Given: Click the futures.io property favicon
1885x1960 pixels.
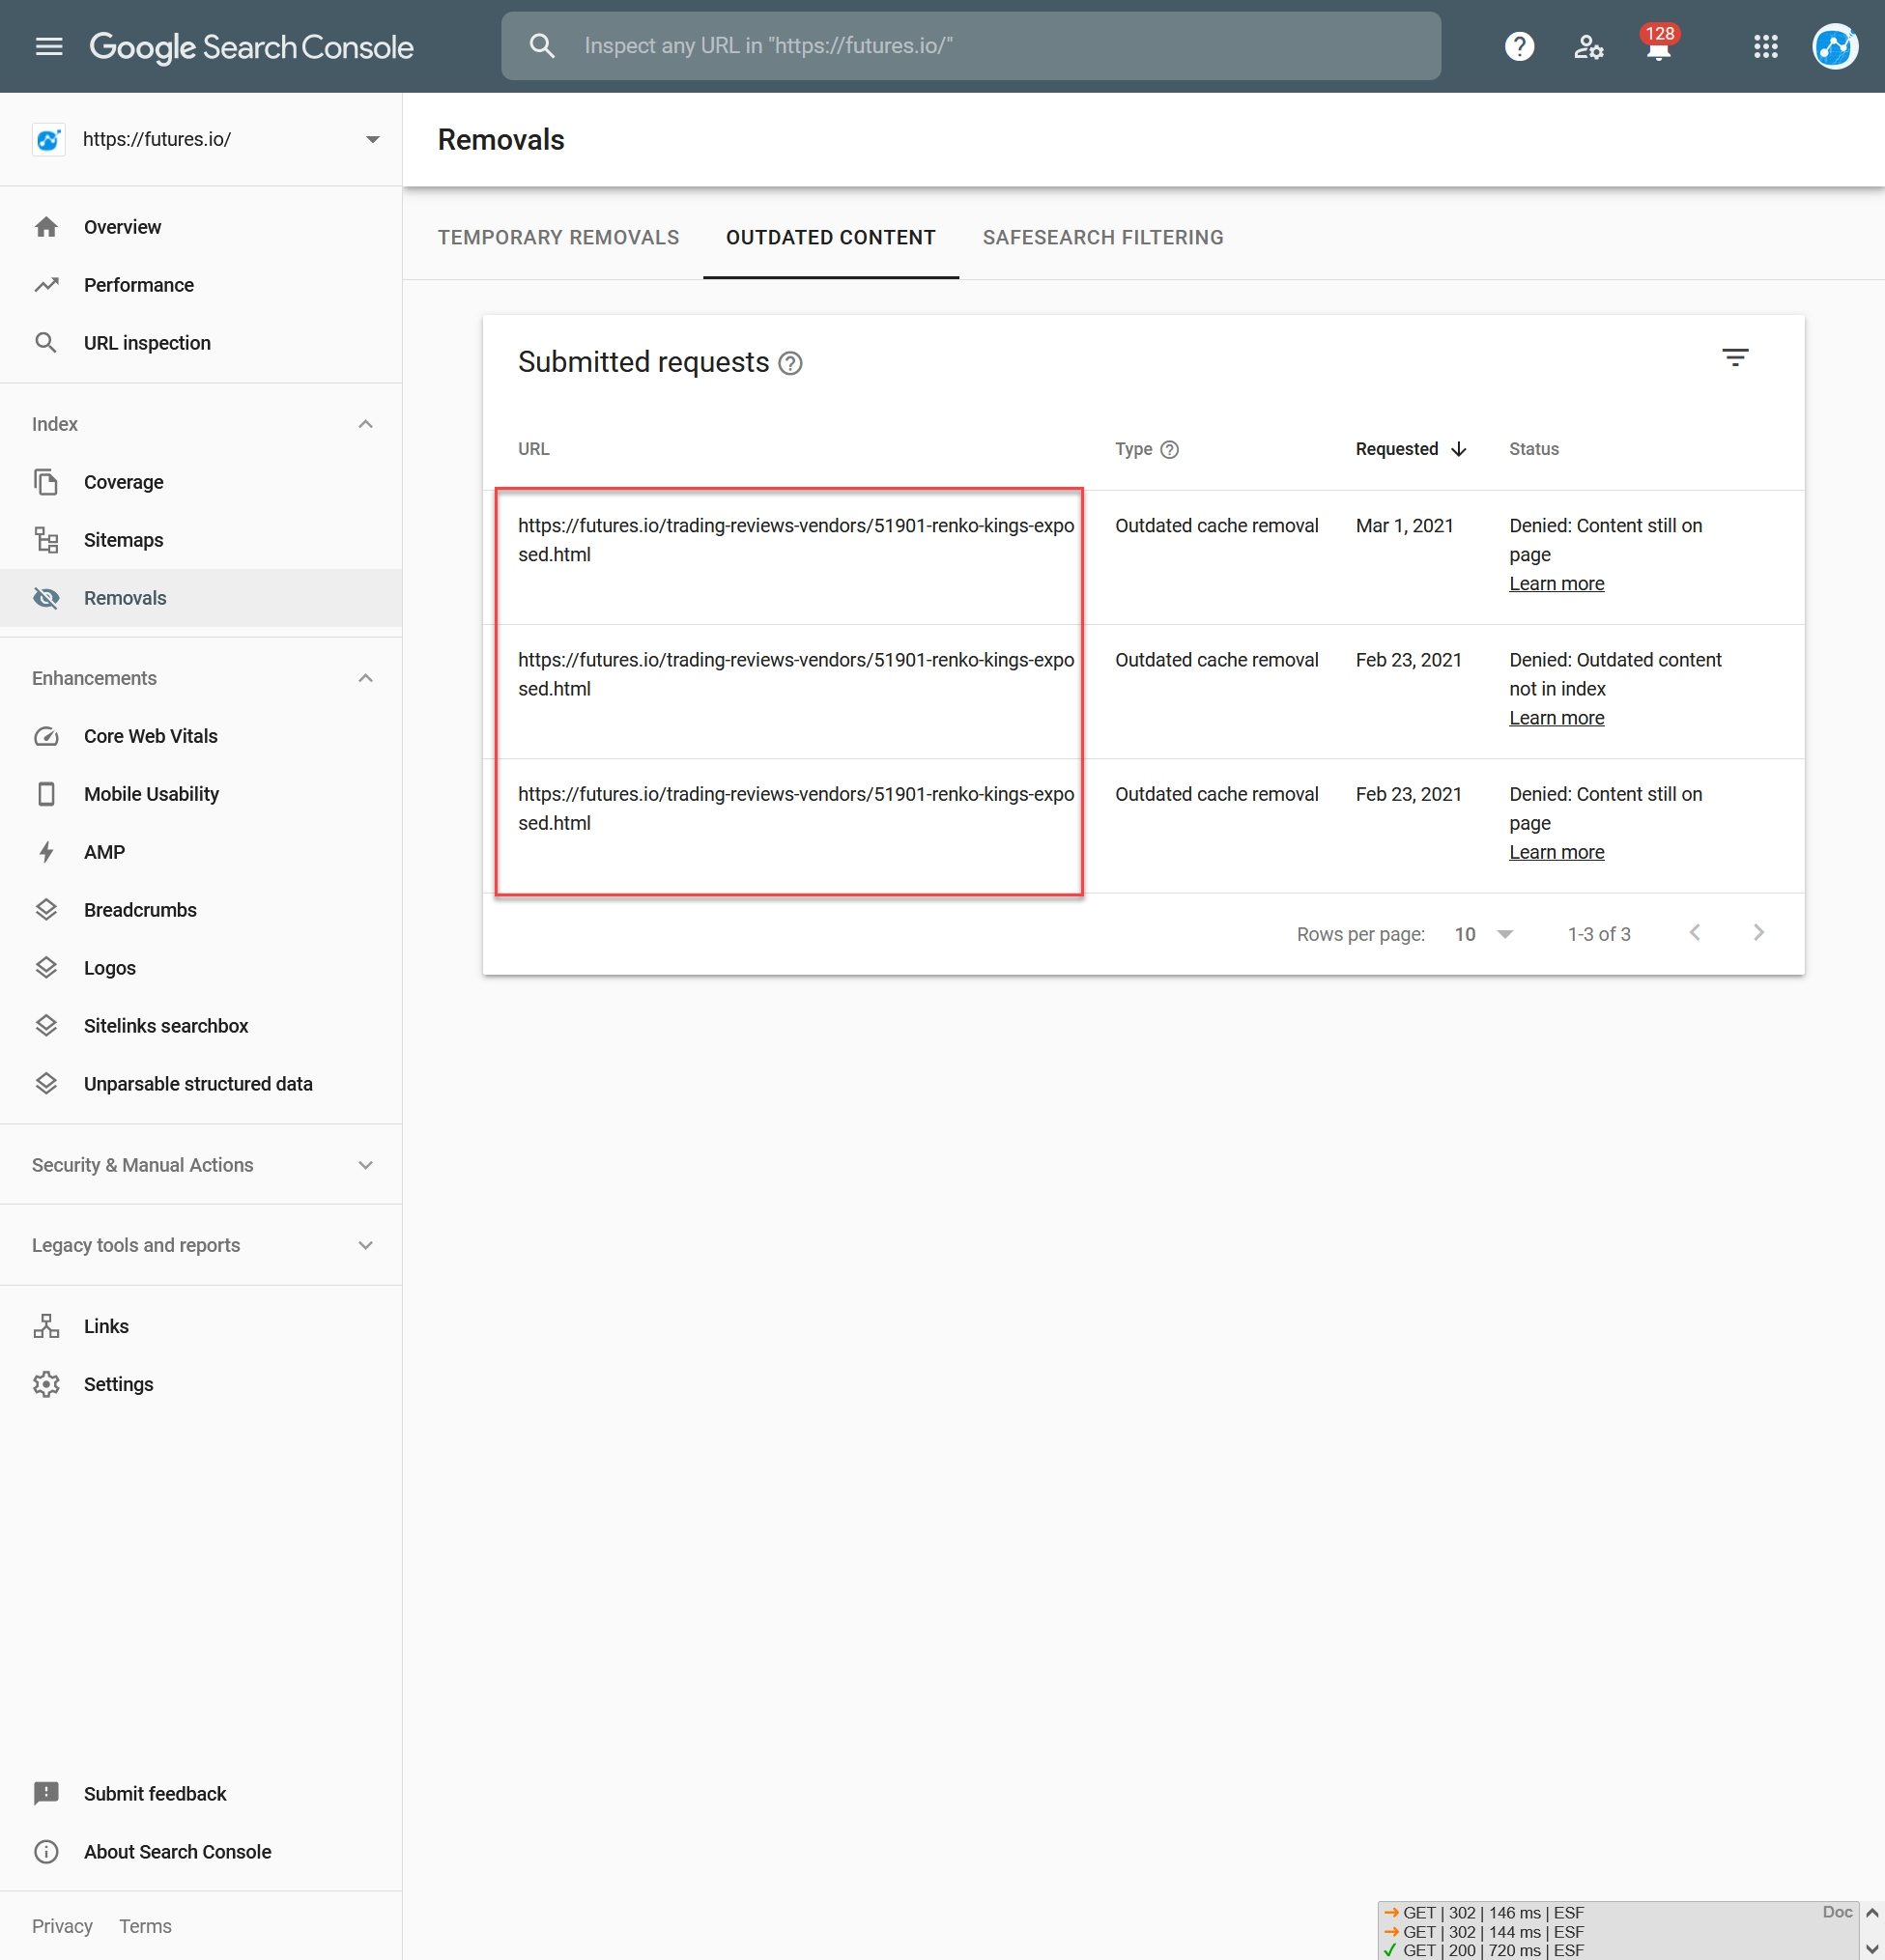Looking at the screenshot, I should [48, 139].
